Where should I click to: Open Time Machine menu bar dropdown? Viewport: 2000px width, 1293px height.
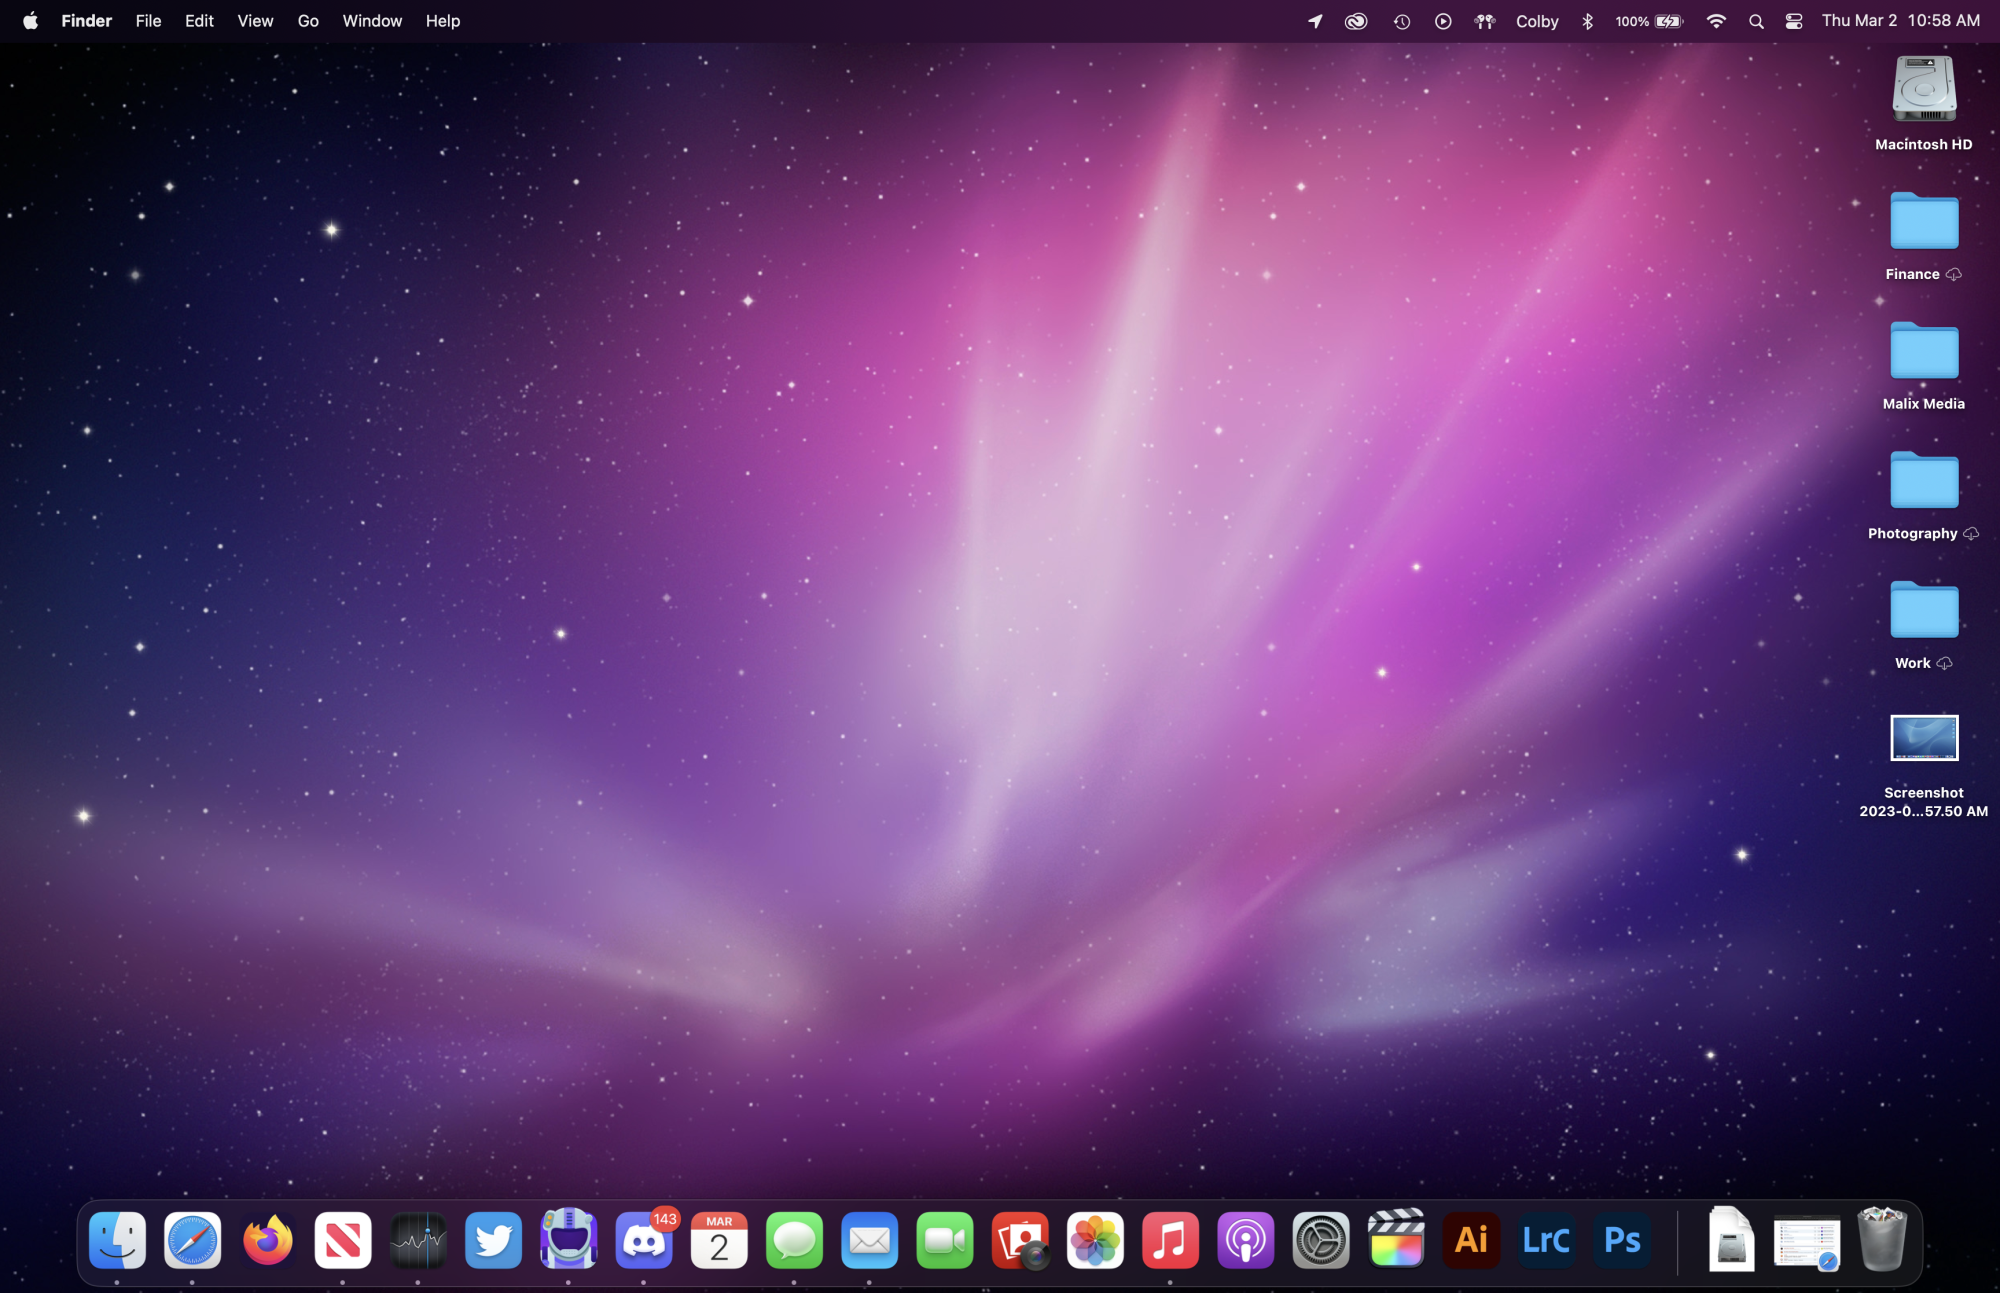1402,21
